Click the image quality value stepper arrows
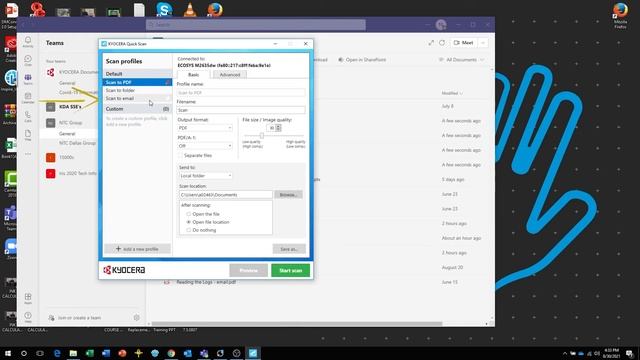 278,128
